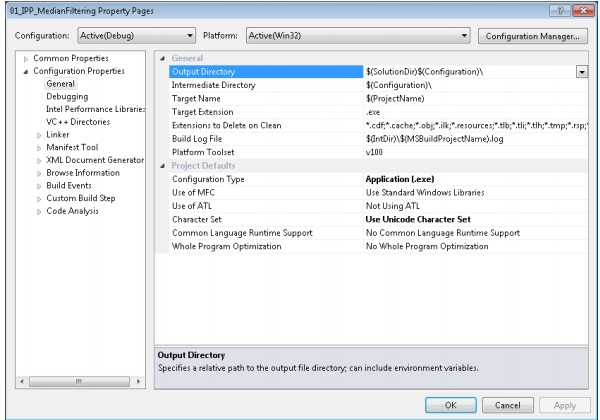Image resolution: width=600 pixels, height=420 pixels.
Task: Collapse the Configuration Properties tree node
Action: coord(26,72)
